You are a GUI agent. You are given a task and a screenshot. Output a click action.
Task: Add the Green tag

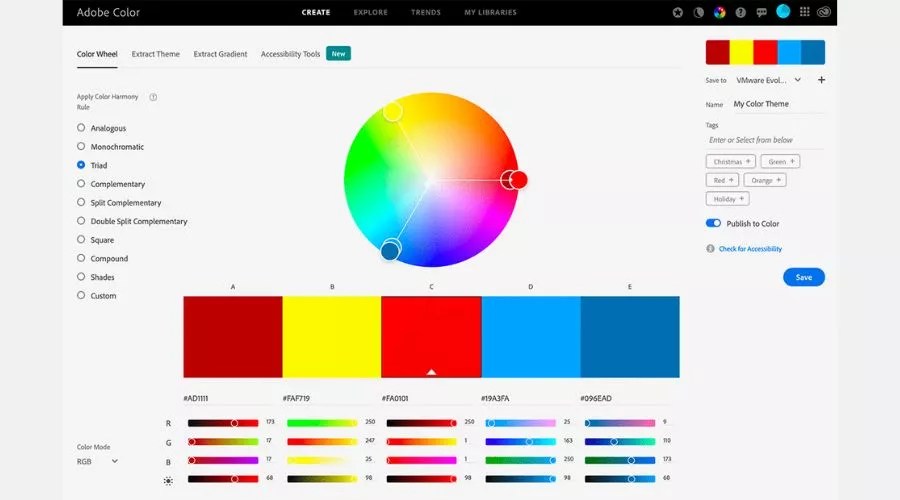point(780,161)
